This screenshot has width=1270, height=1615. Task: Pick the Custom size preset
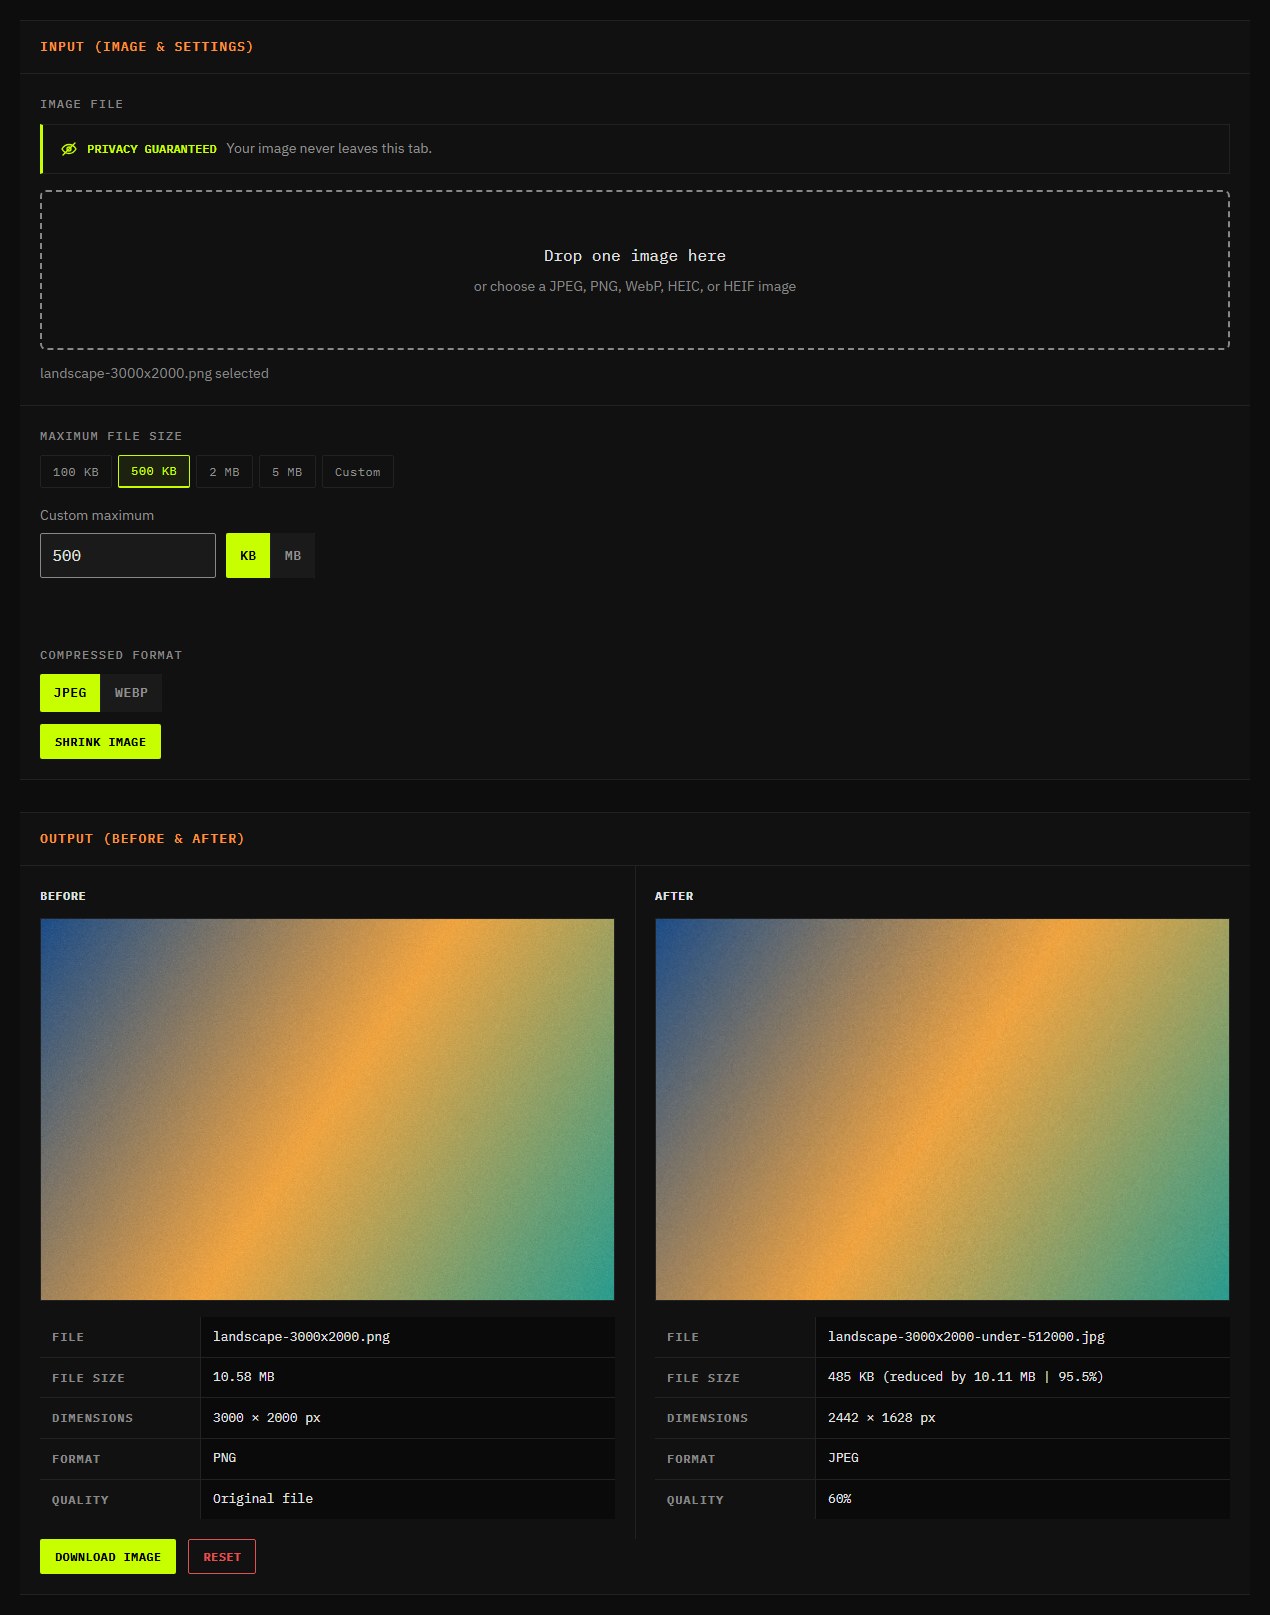click(x=358, y=472)
